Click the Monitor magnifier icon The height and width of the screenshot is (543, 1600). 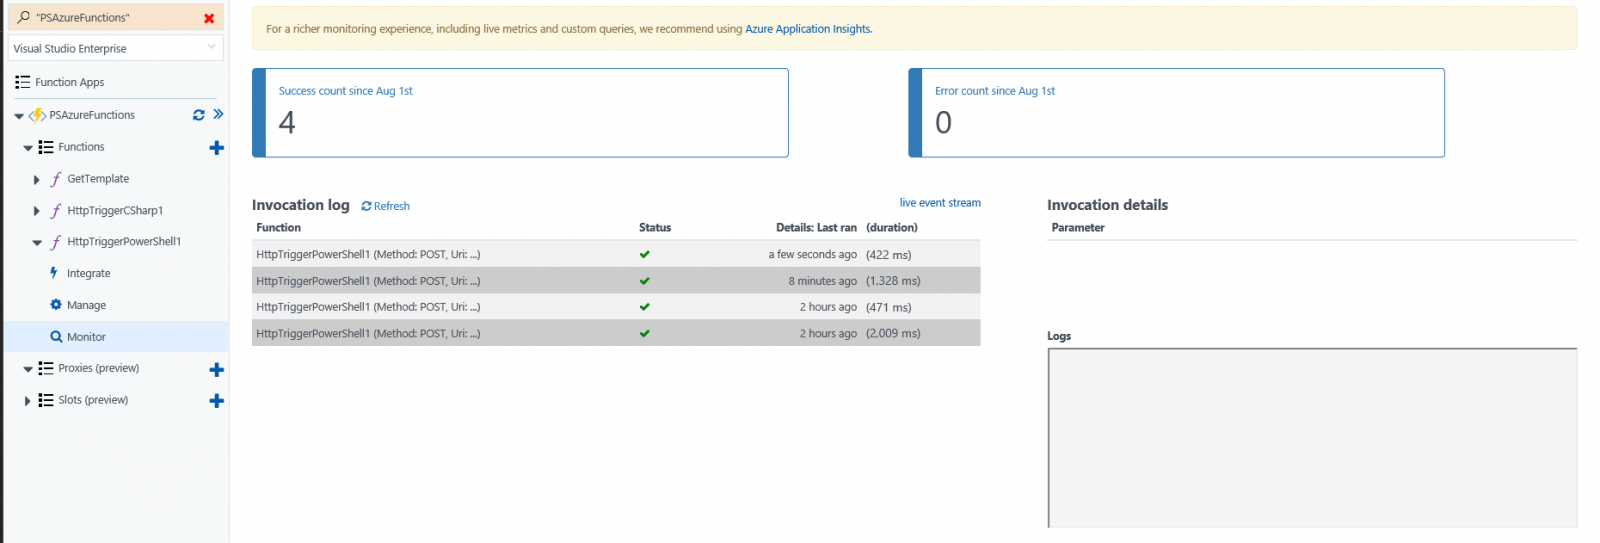pyautogui.click(x=56, y=337)
